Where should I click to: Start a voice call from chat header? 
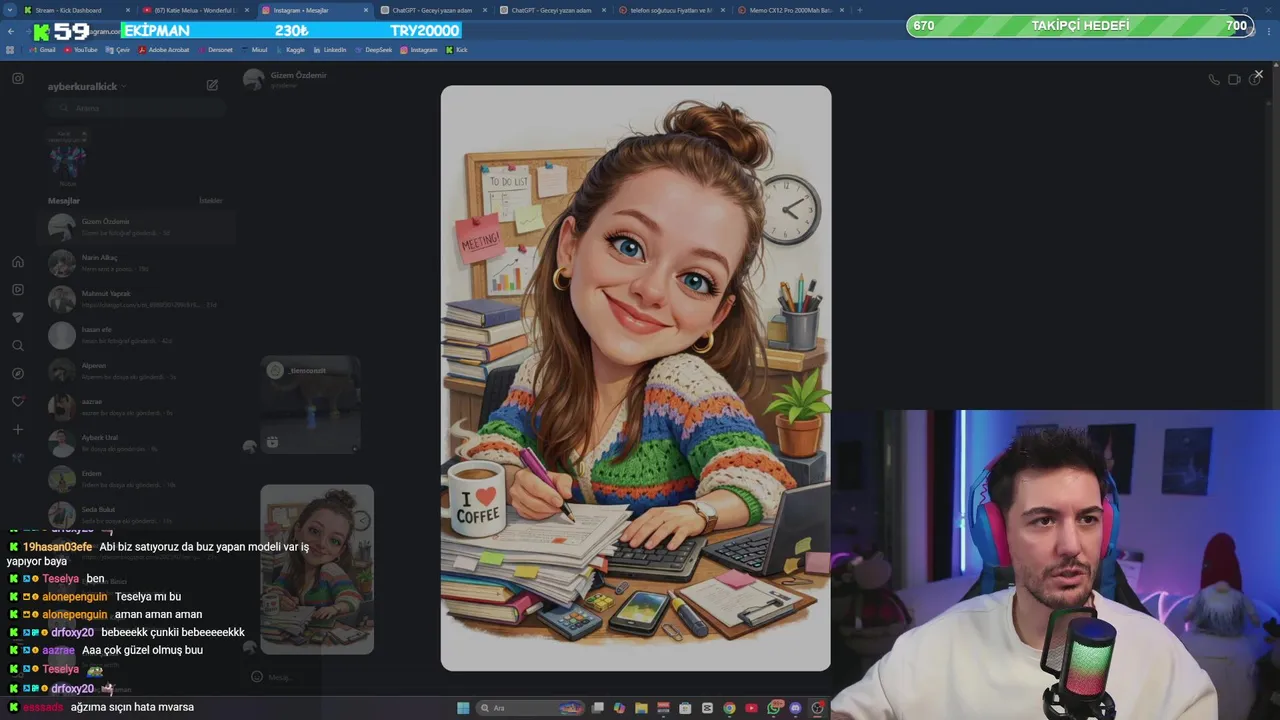[1214, 80]
